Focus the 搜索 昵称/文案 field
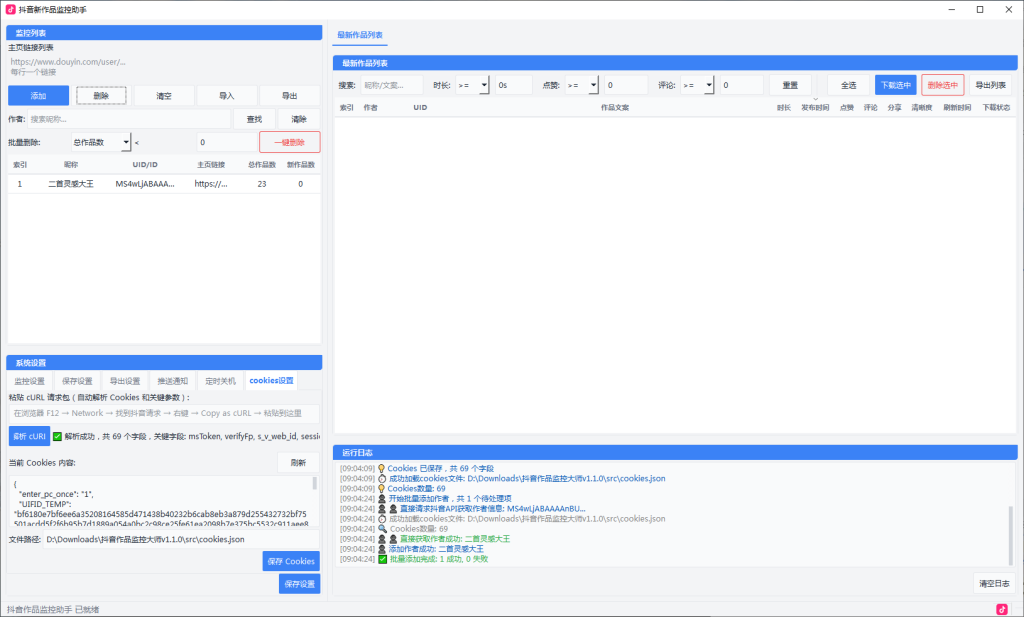 [x=392, y=85]
